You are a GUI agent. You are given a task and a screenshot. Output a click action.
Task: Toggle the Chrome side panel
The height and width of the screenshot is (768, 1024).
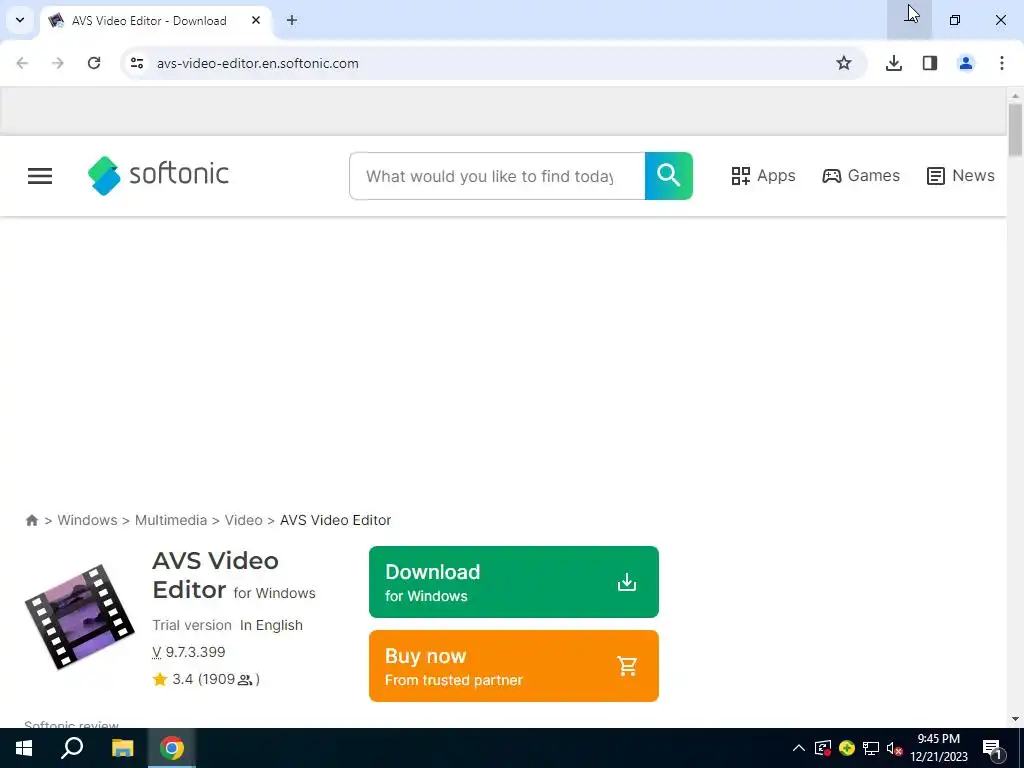(x=930, y=63)
